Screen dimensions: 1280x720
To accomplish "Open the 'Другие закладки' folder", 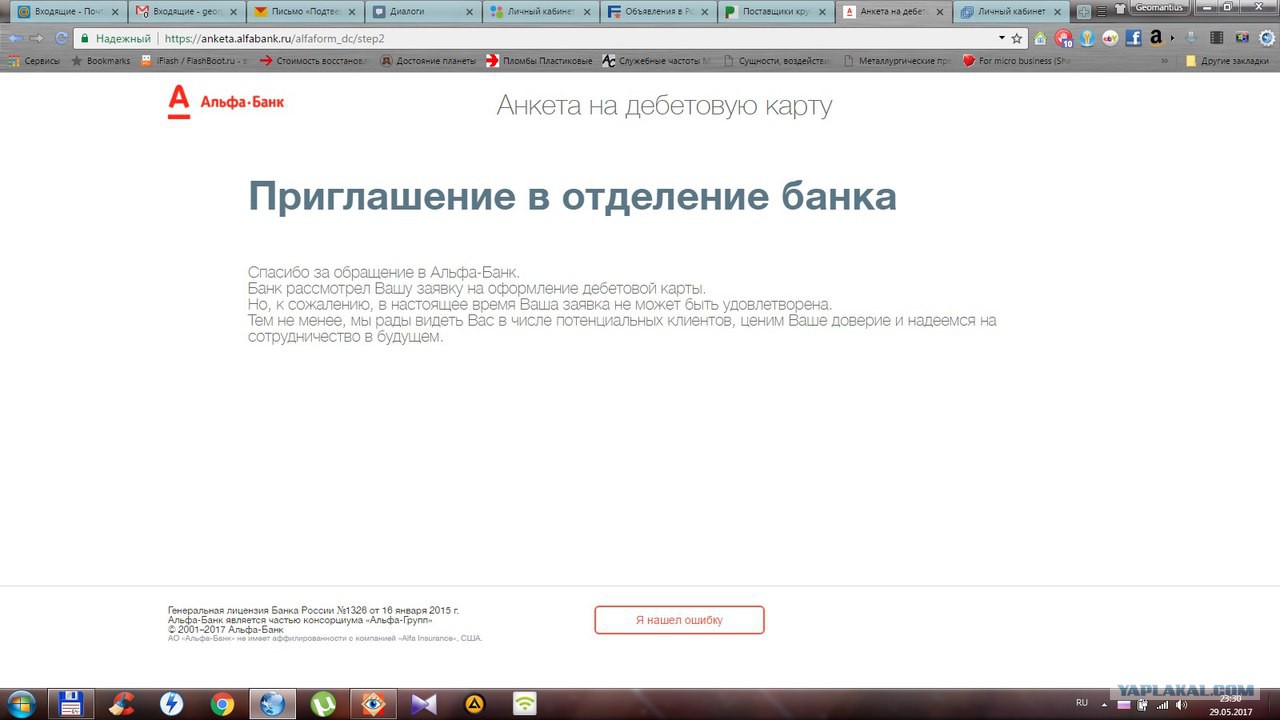I will coord(1227,61).
